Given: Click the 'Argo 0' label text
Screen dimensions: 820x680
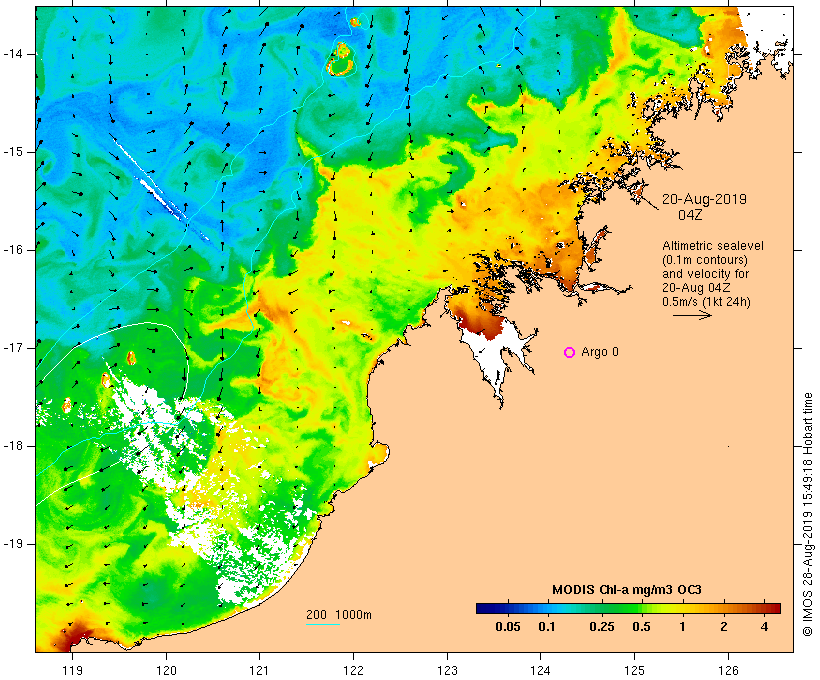Looking at the screenshot, I should pos(600,352).
